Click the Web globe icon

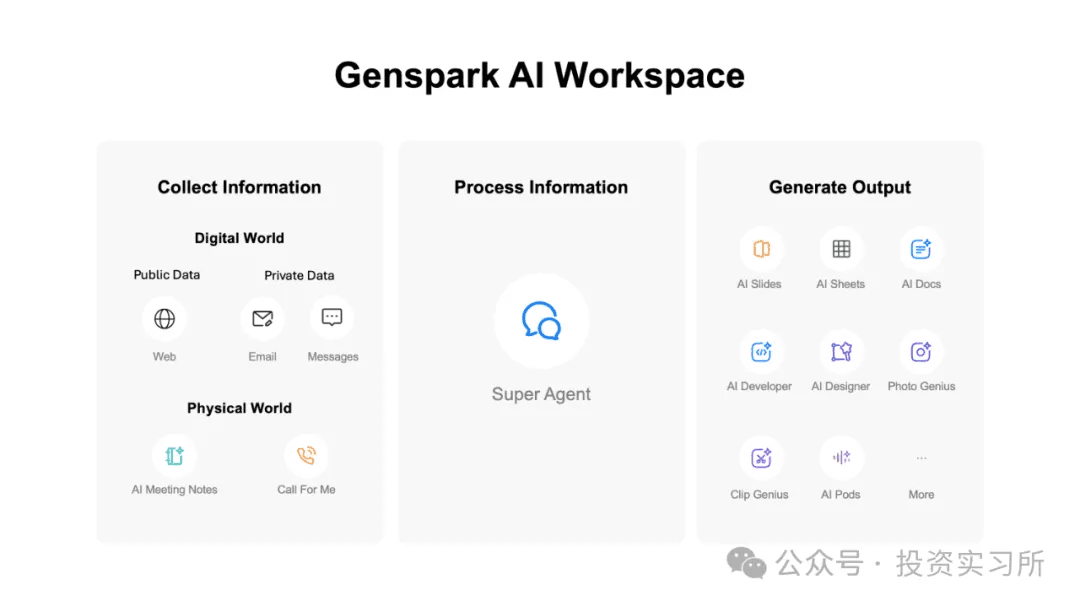coord(165,319)
